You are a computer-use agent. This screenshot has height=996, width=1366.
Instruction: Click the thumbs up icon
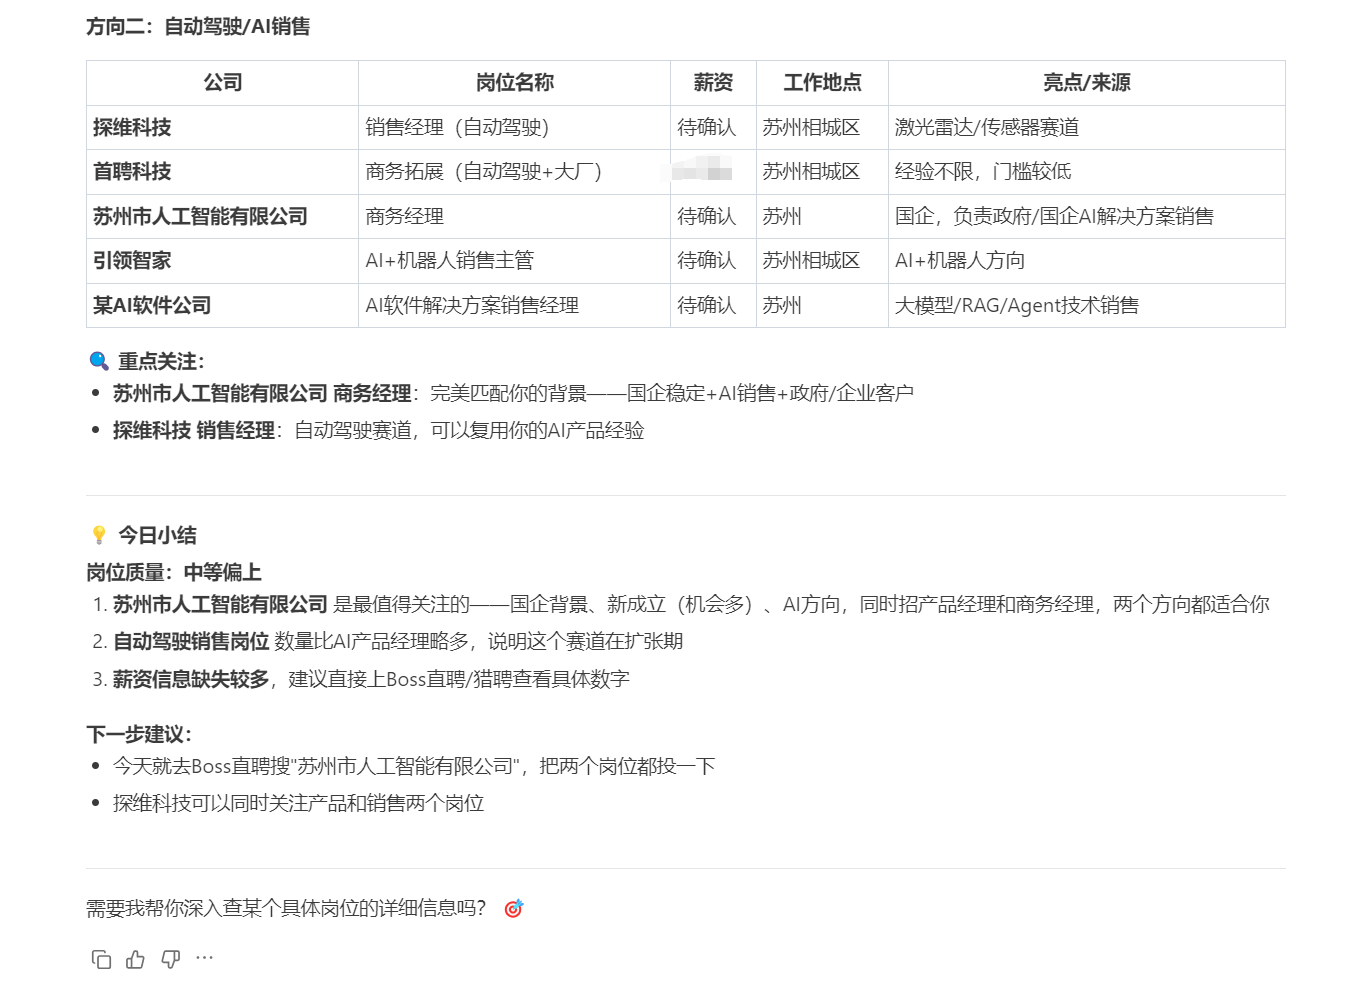coord(136,959)
